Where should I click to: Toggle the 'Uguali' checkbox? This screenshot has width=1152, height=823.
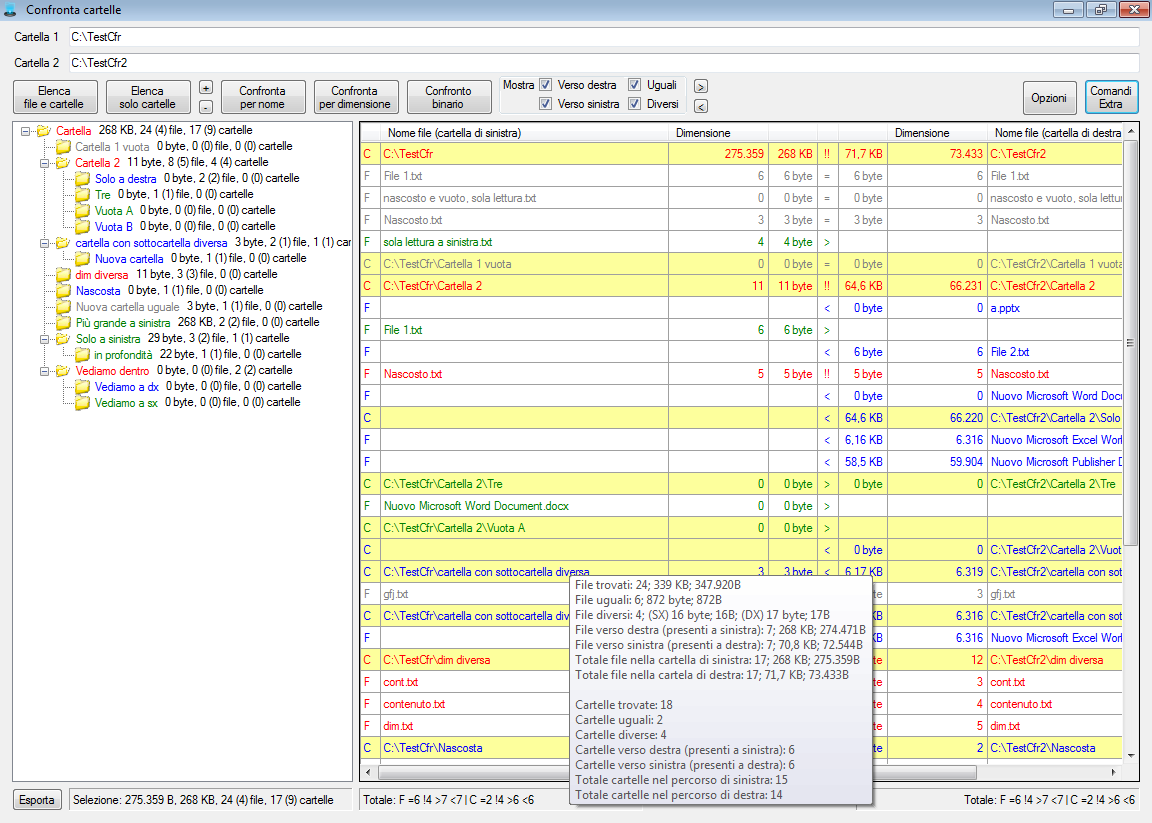[635, 85]
